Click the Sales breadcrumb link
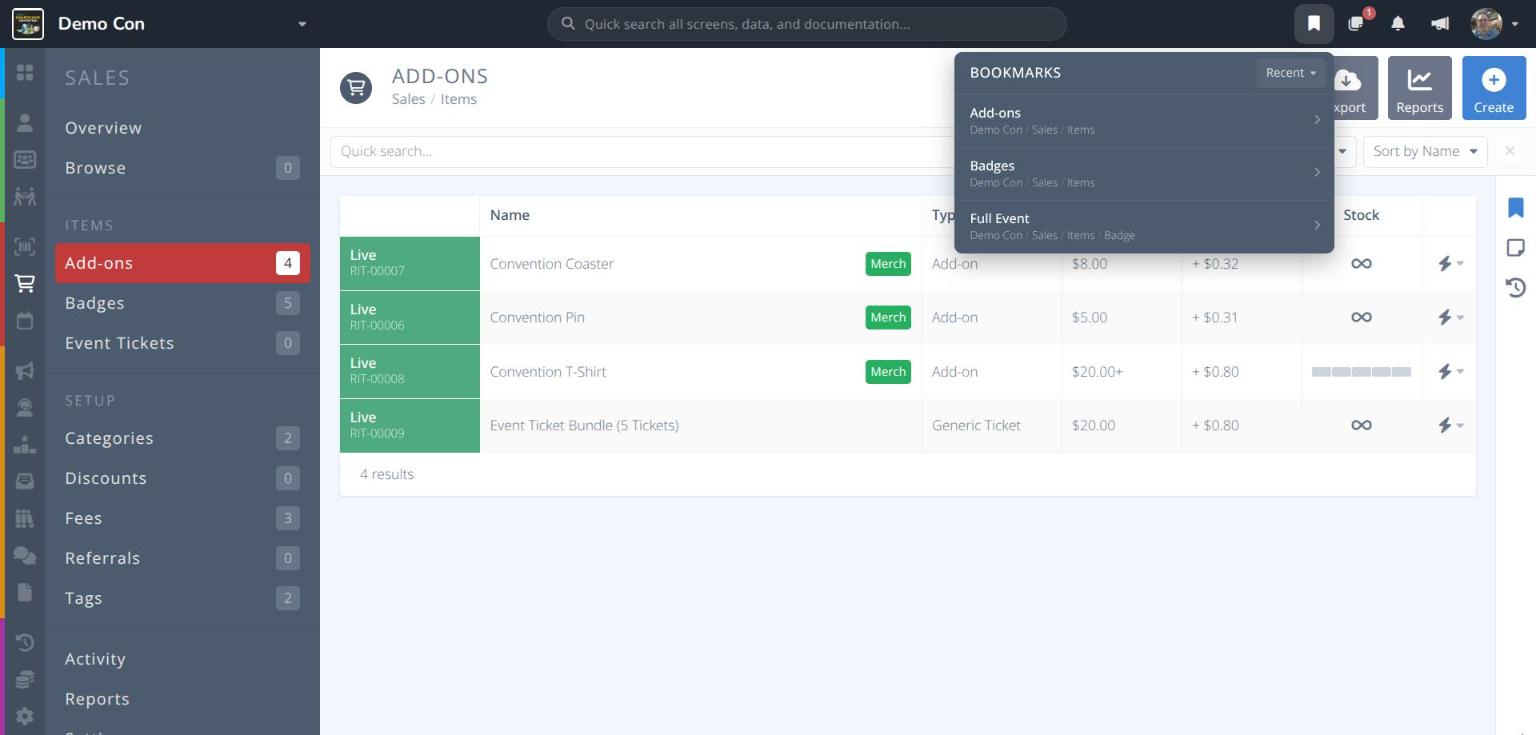Screen dimensions: 1536x735 [408, 99]
